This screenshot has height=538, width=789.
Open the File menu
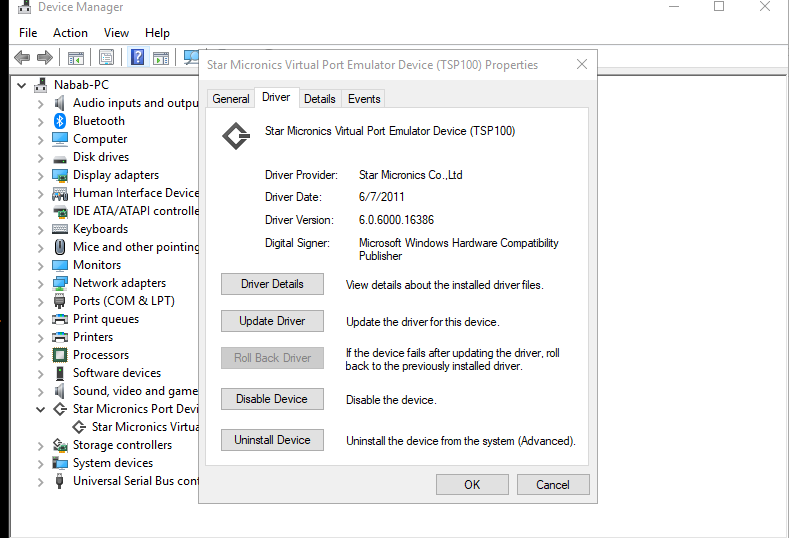click(x=28, y=33)
